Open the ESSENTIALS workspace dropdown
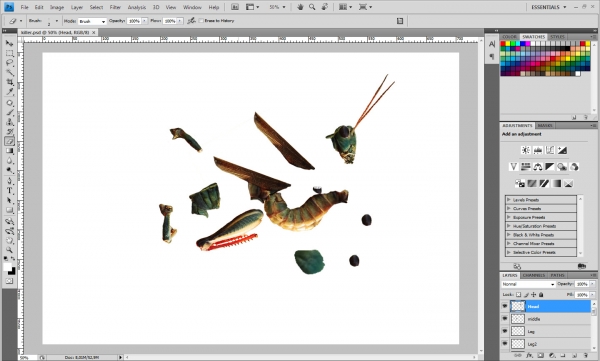 tap(548, 7)
